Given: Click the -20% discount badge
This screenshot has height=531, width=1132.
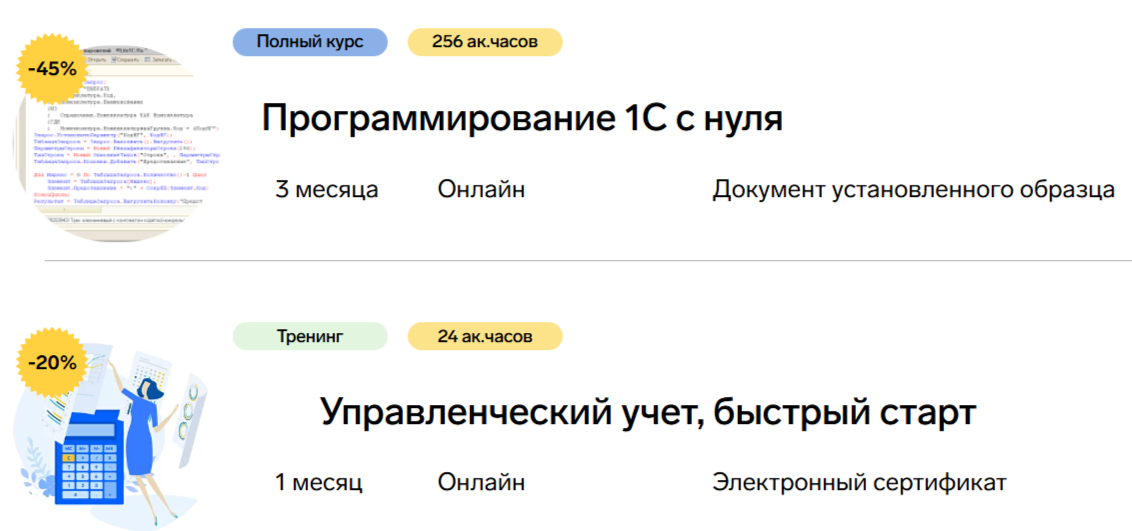Looking at the screenshot, I should (52, 362).
